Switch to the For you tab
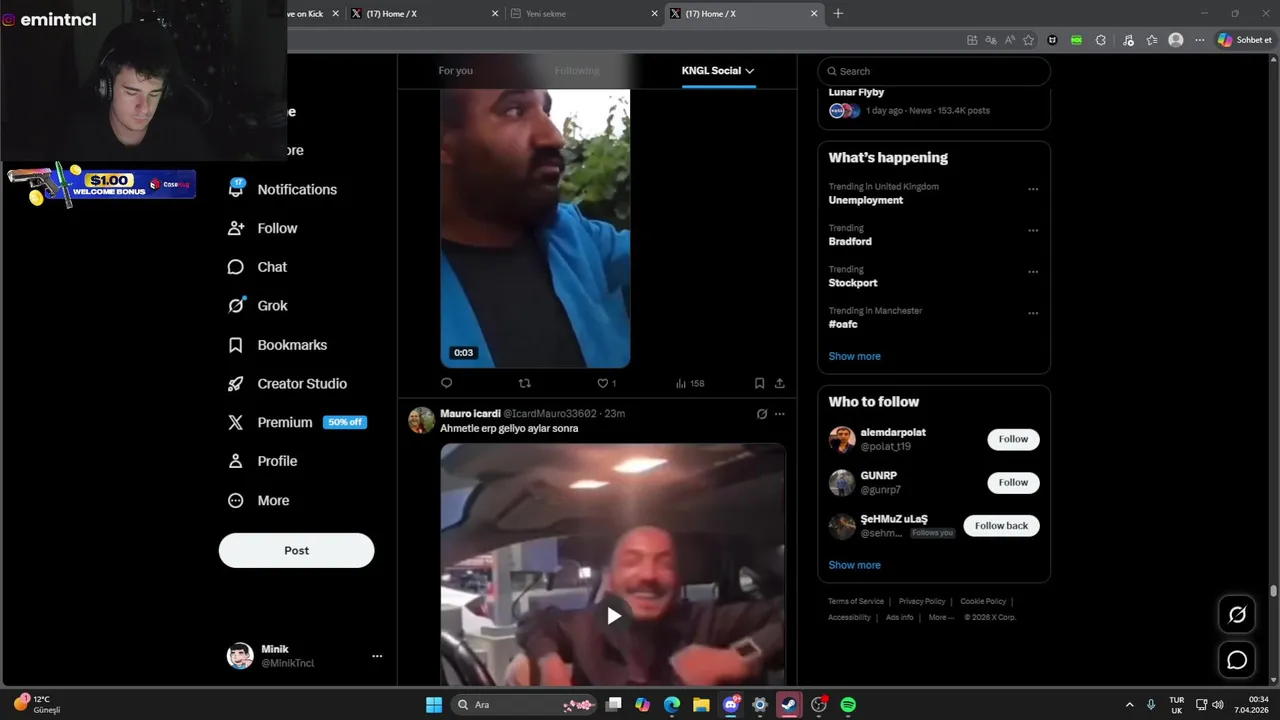This screenshot has width=1280, height=720. tap(455, 71)
